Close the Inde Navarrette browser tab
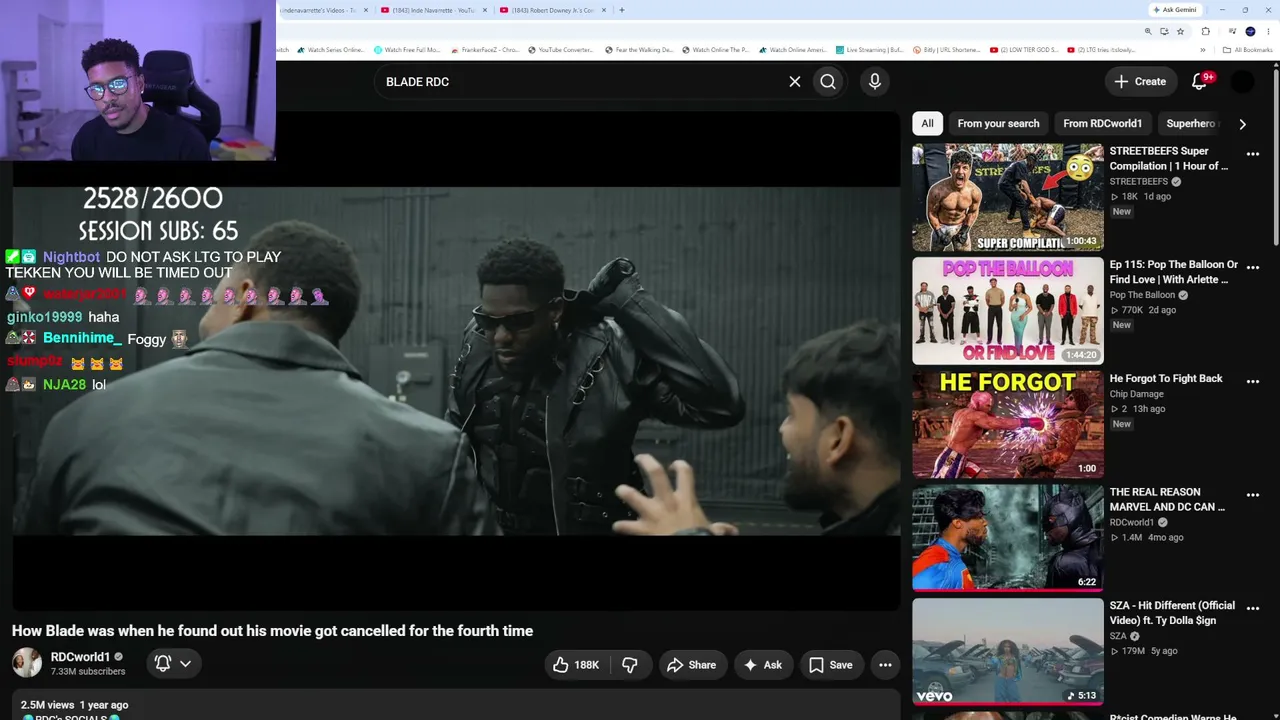The height and width of the screenshot is (720, 1280). pyautogui.click(x=485, y=10)
